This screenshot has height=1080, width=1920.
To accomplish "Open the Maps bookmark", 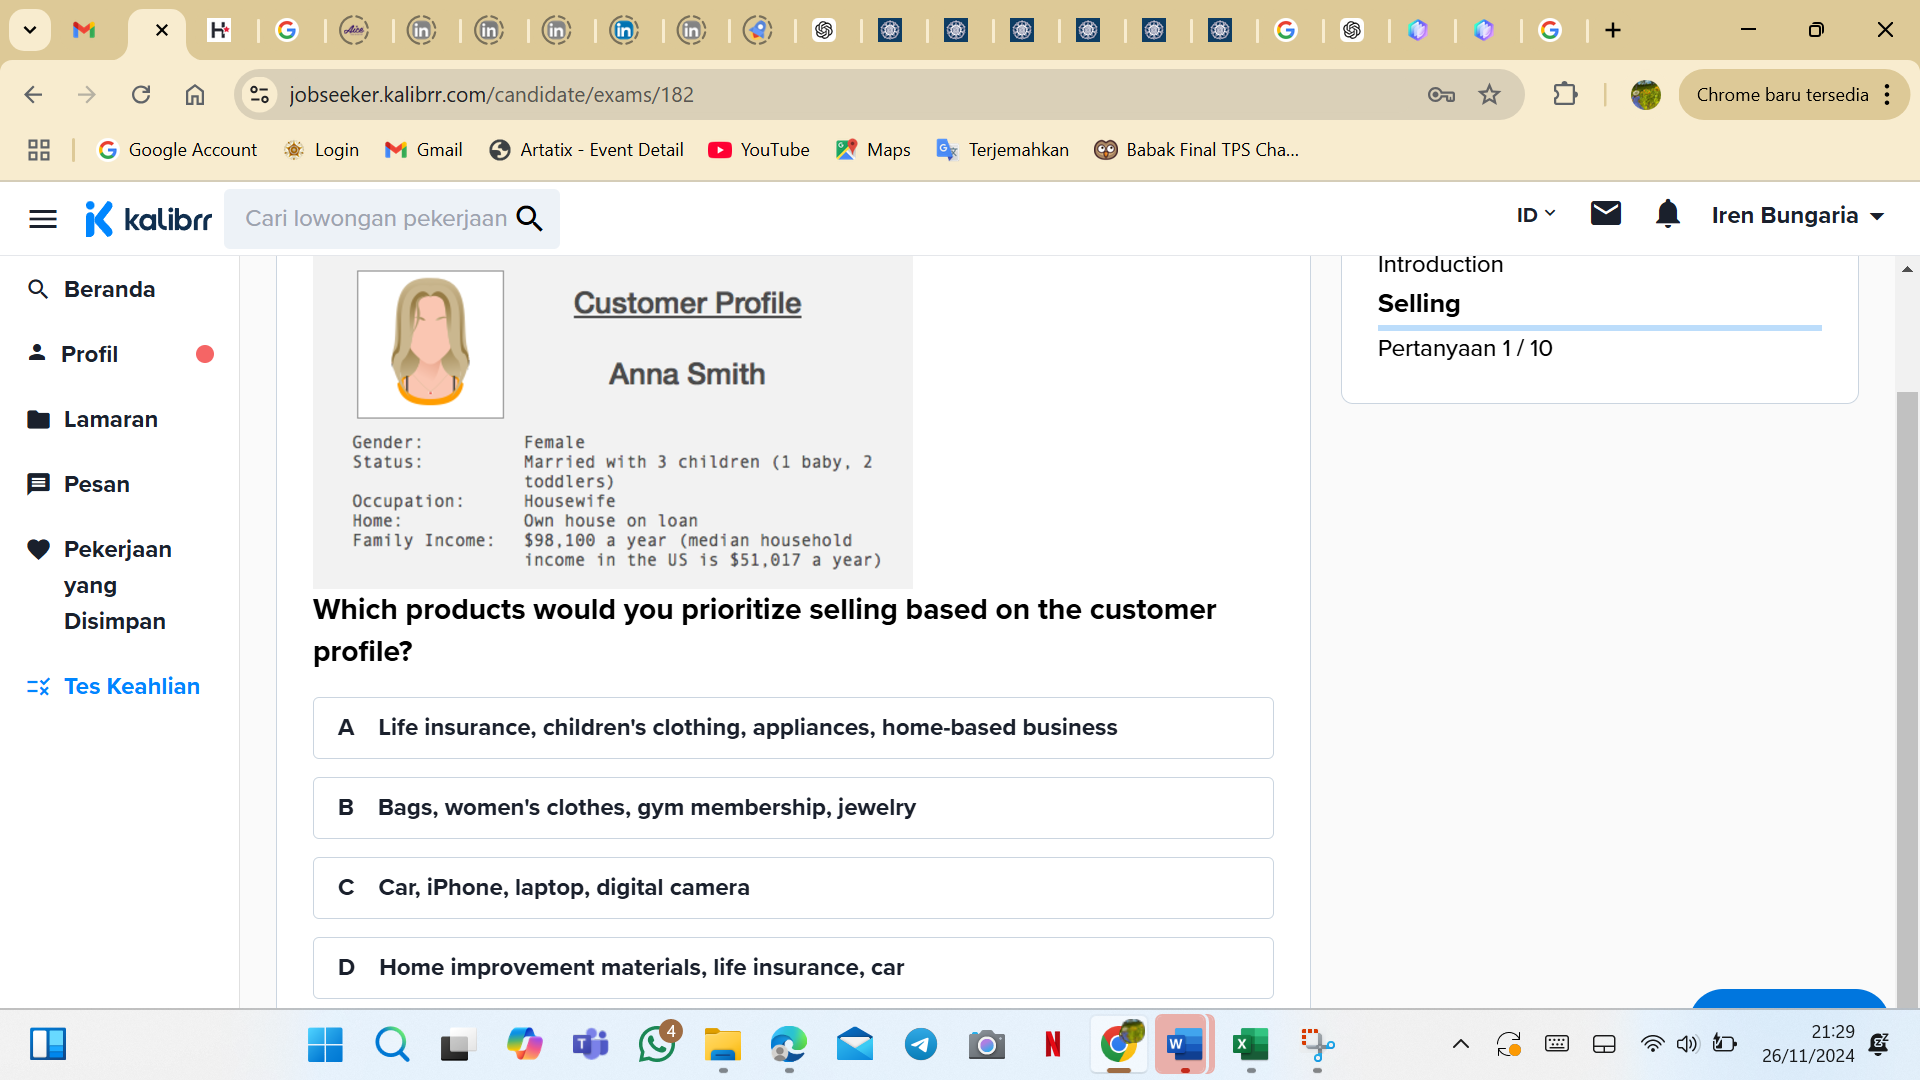I will point(873,150).
